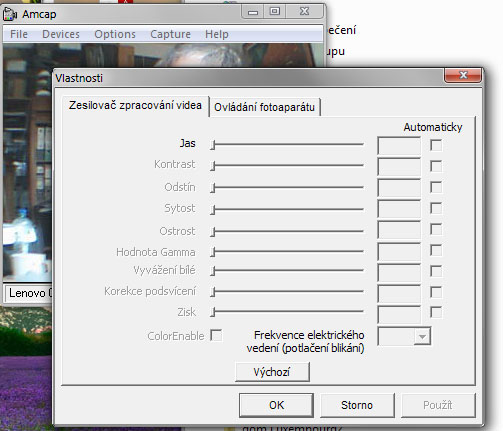This screenshot has width=503, height=431.
Task: Enable Automaticky checkbox for Ostrost
Action: [436, 229]
